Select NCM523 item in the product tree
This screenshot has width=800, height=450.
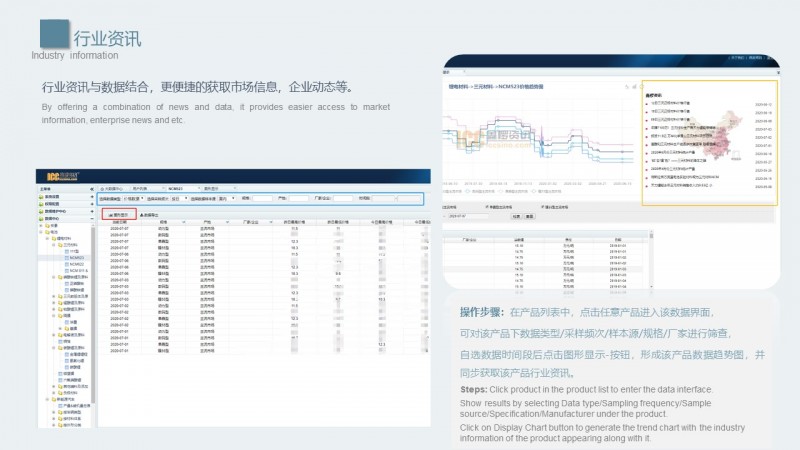pos(75,257)
